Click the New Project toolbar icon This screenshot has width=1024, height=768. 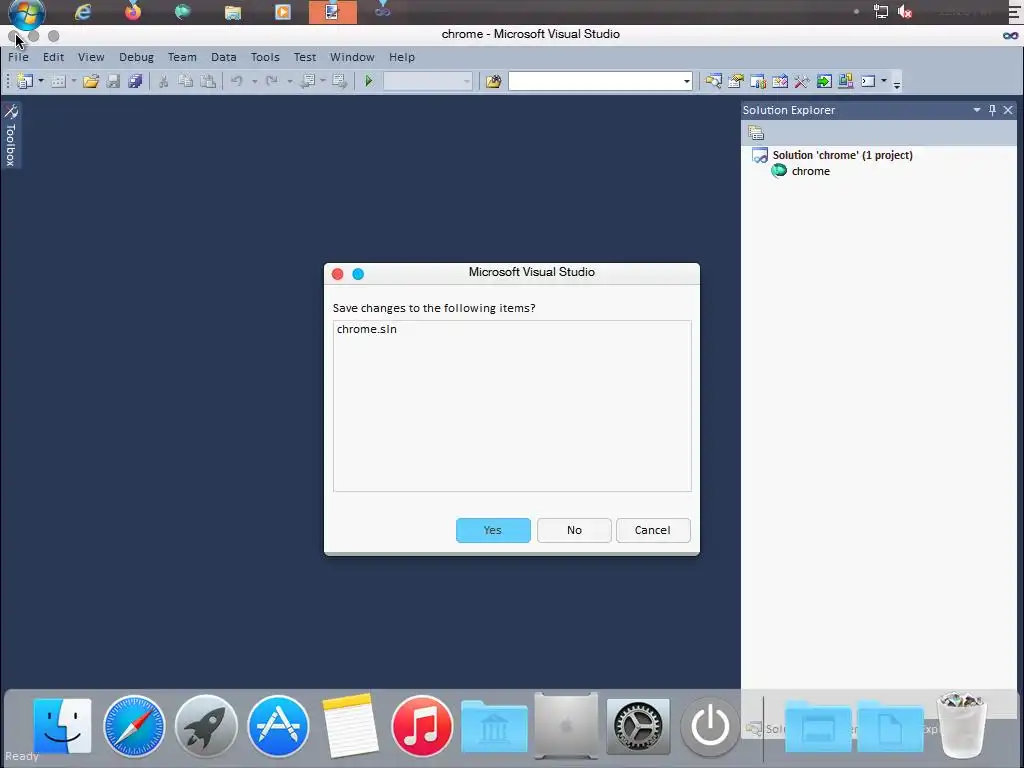coord(25,82)
